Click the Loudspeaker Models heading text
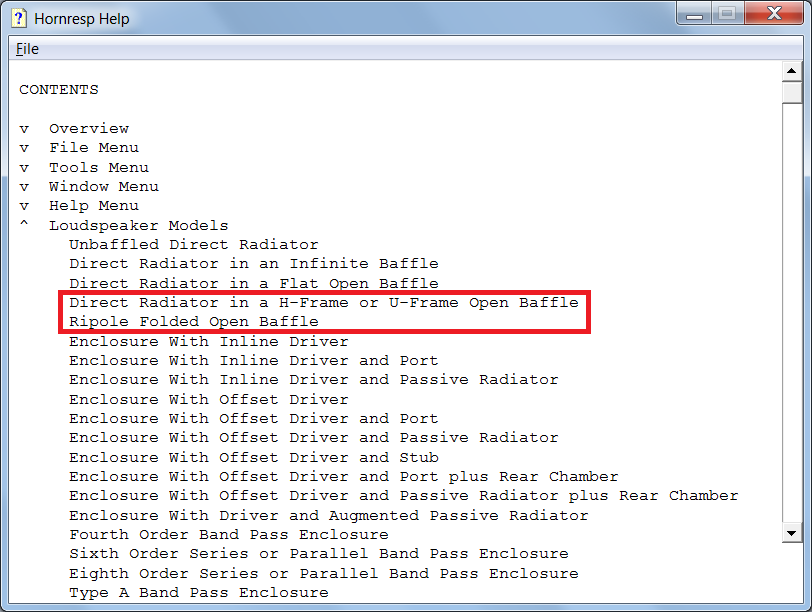Screen dimensions: 812x612 click(x=139, y=226)
